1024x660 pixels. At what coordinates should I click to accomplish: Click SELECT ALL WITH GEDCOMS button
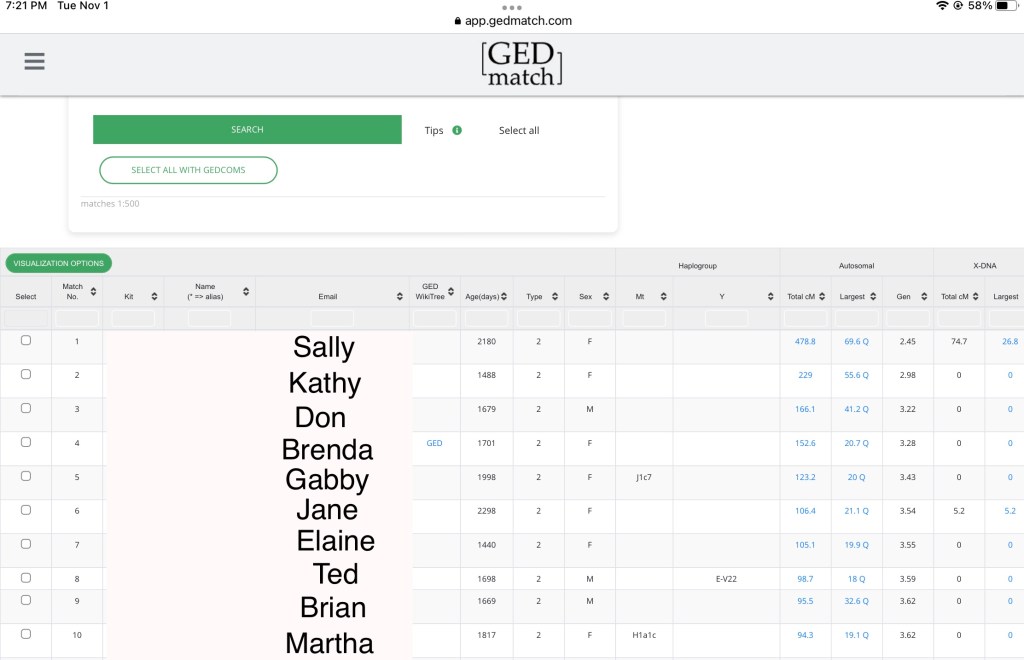tap(188, 170)
